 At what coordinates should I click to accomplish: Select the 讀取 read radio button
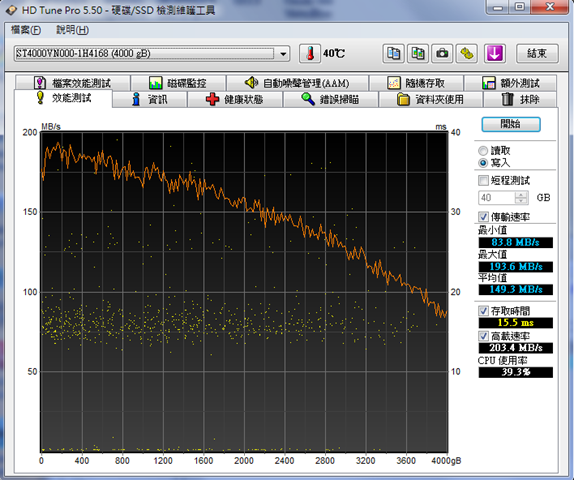[483, 150]
